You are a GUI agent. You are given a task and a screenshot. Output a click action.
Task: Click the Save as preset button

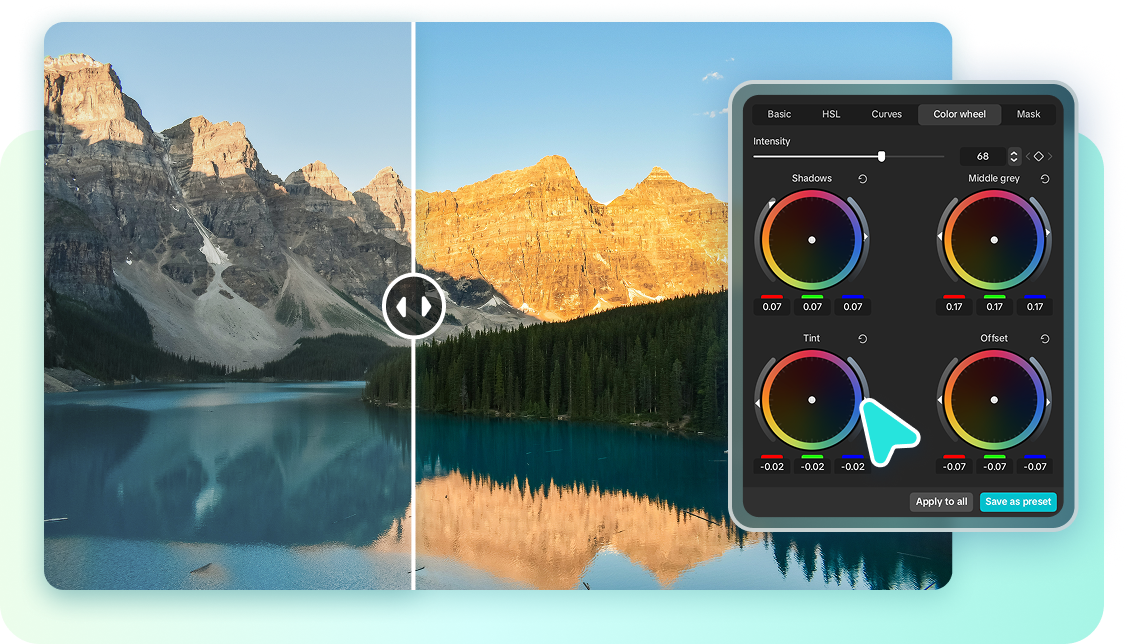click(1018, 501)
